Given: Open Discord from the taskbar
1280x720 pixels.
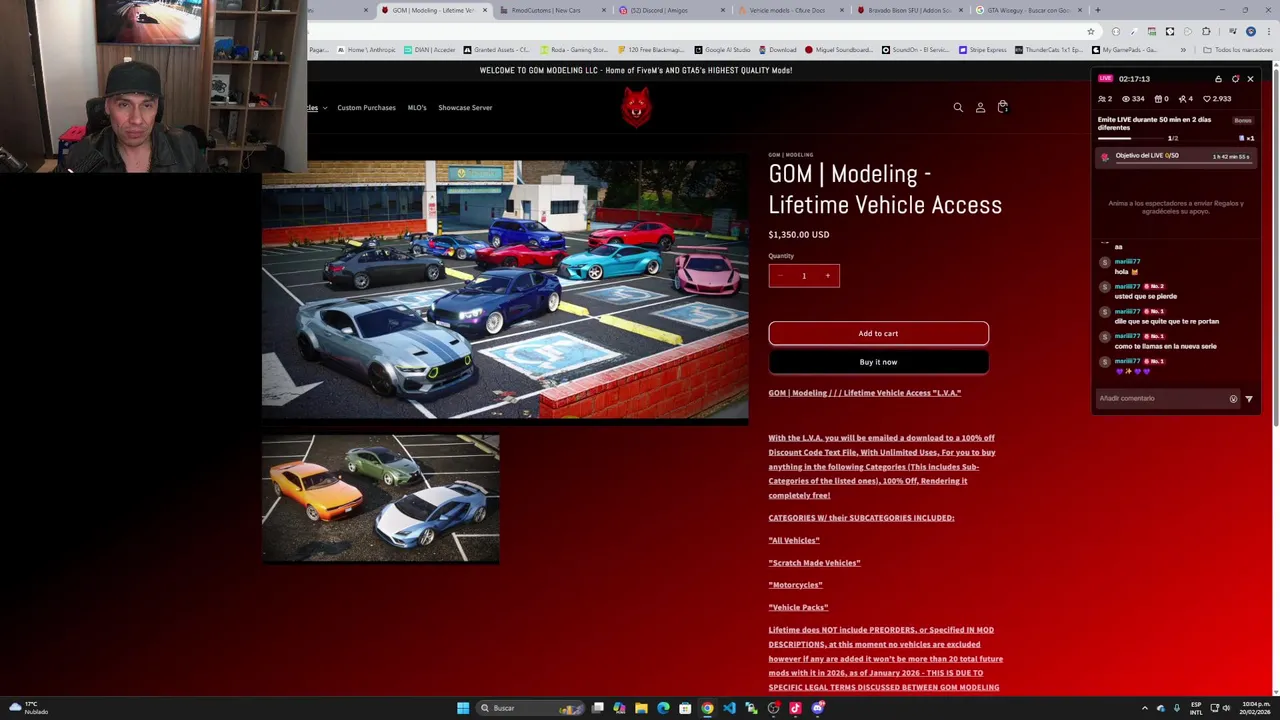Looking at the screenshot, I should [x=817, y=708].
